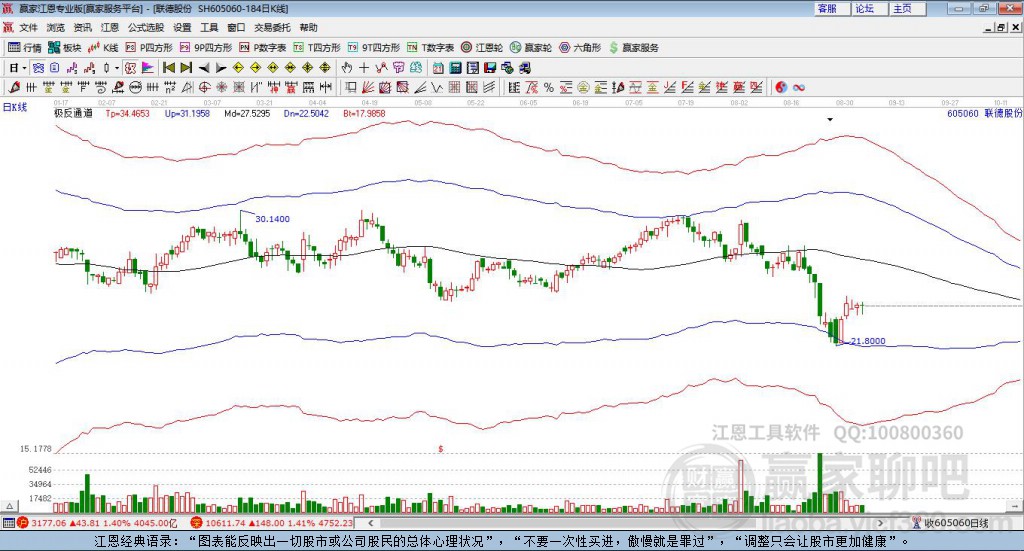Open the 江恩 menu
Screen dimensions: 1024x551
tap(110, 27)
